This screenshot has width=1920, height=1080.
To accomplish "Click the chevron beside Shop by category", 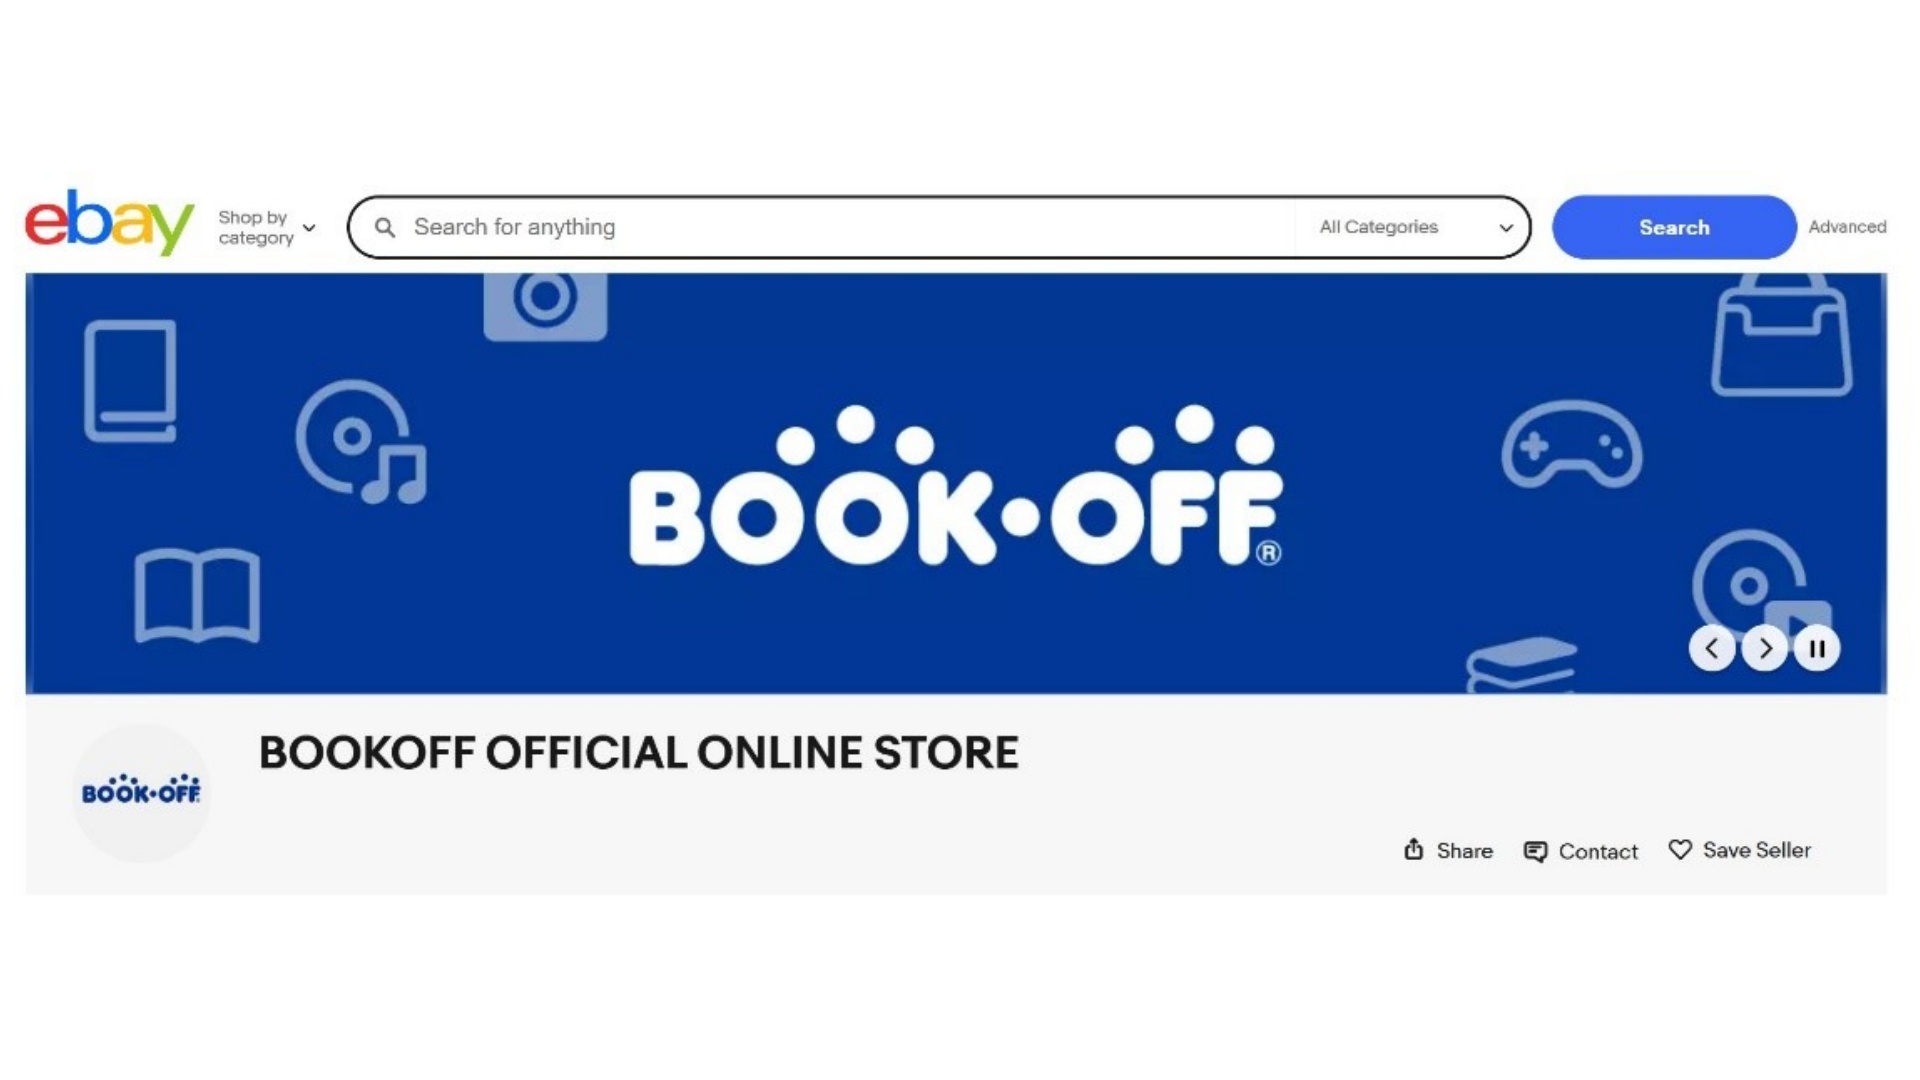I will tap(309, 228).
